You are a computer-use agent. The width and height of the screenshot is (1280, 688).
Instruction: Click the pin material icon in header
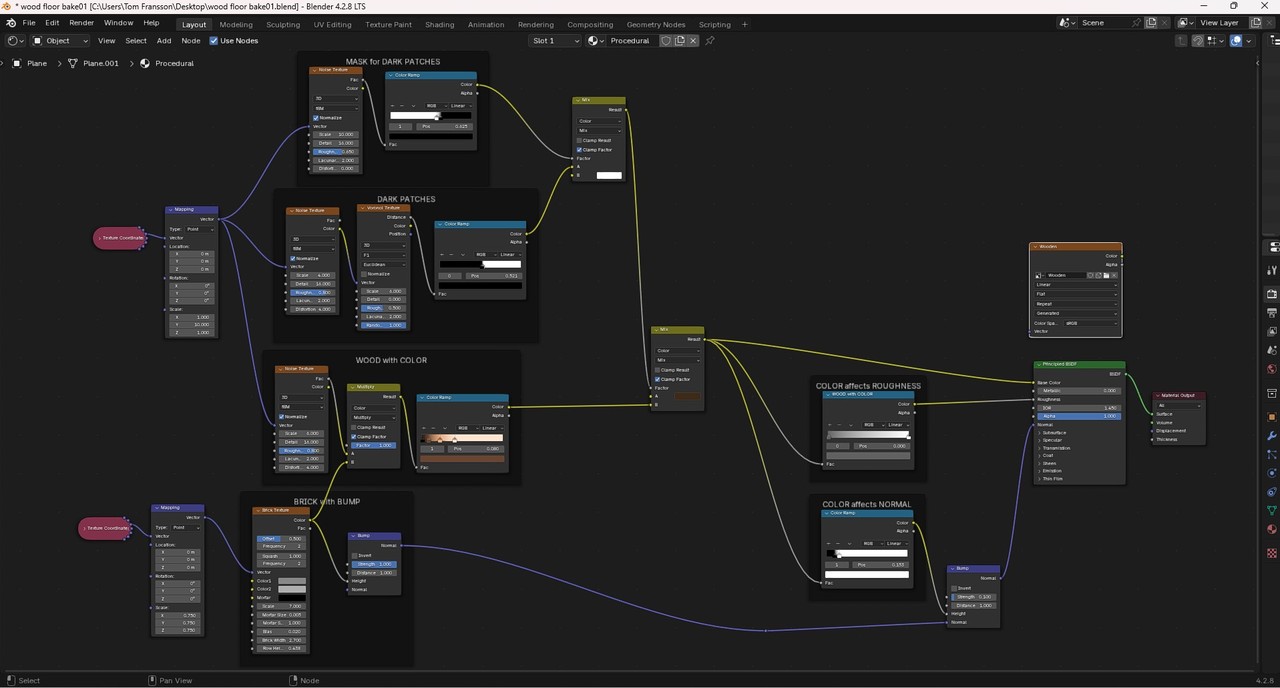pyautogui.click(x=710, y=41)
